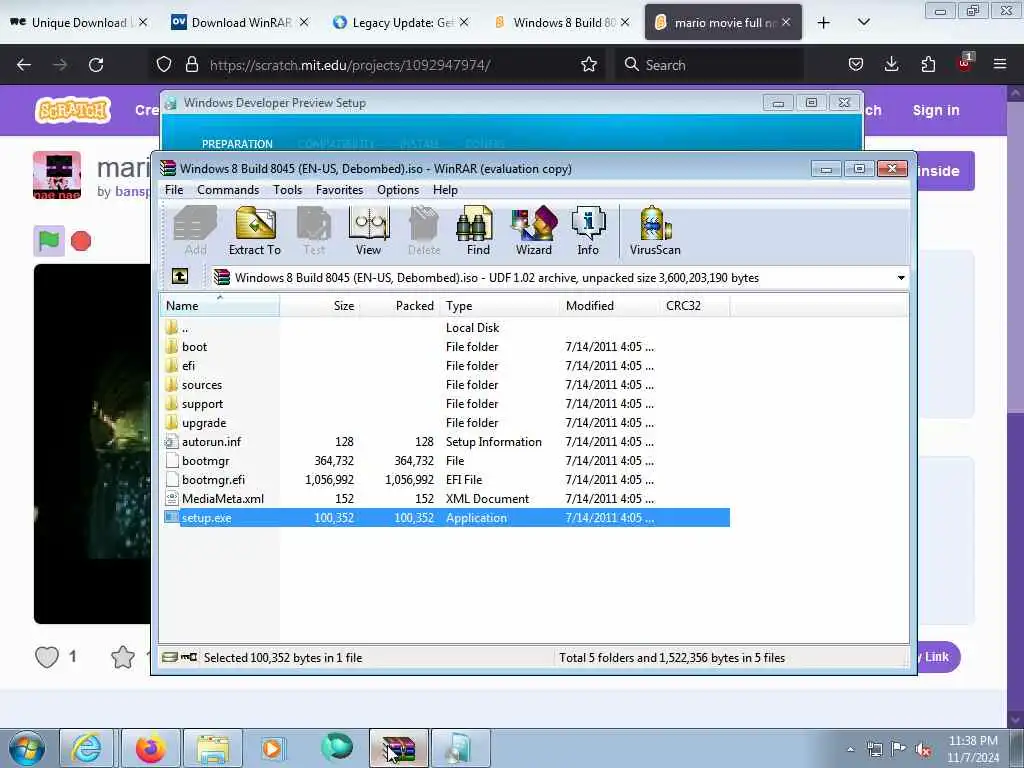The image size is (1024, 768).
Task: Click the View toolbar icon in WinRAR
Action: [368, 231]
